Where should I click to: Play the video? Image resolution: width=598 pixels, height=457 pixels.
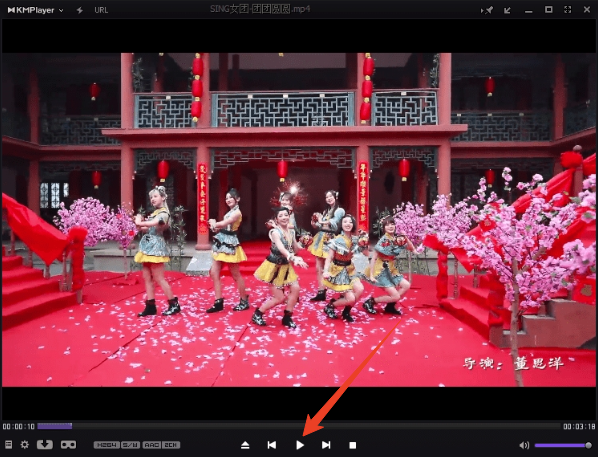click(x=300, y=445)
